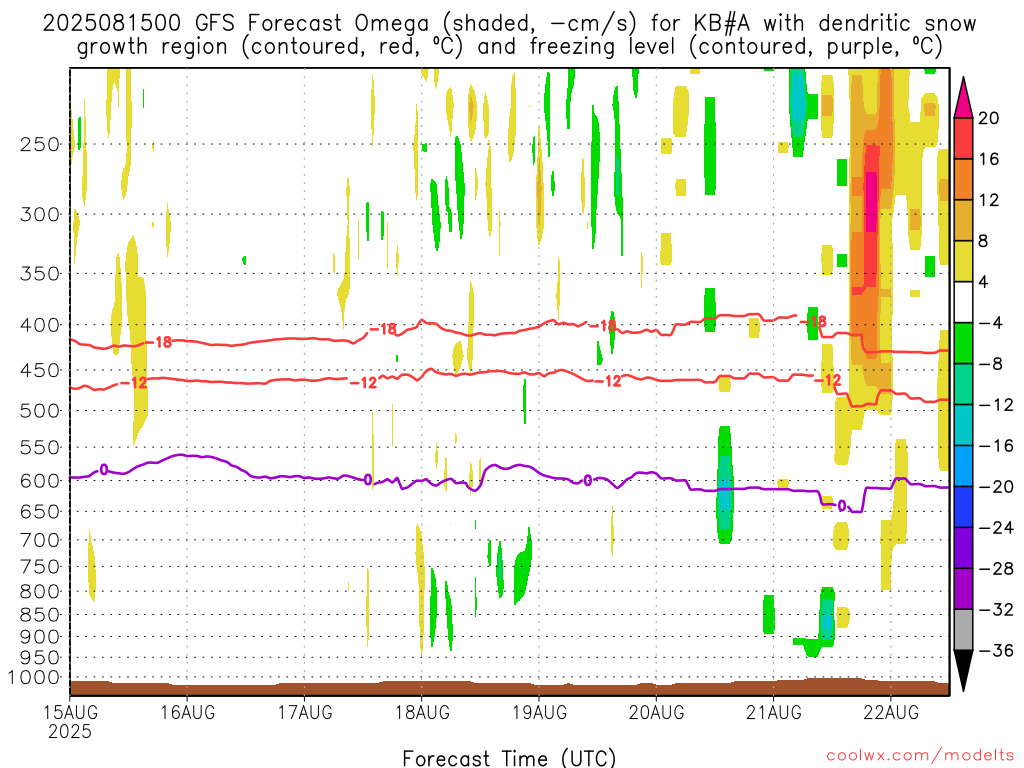This screenshot has height=768, width=1024.
Task: Click the 600 pressure level label
Action: tap(40, 481)
